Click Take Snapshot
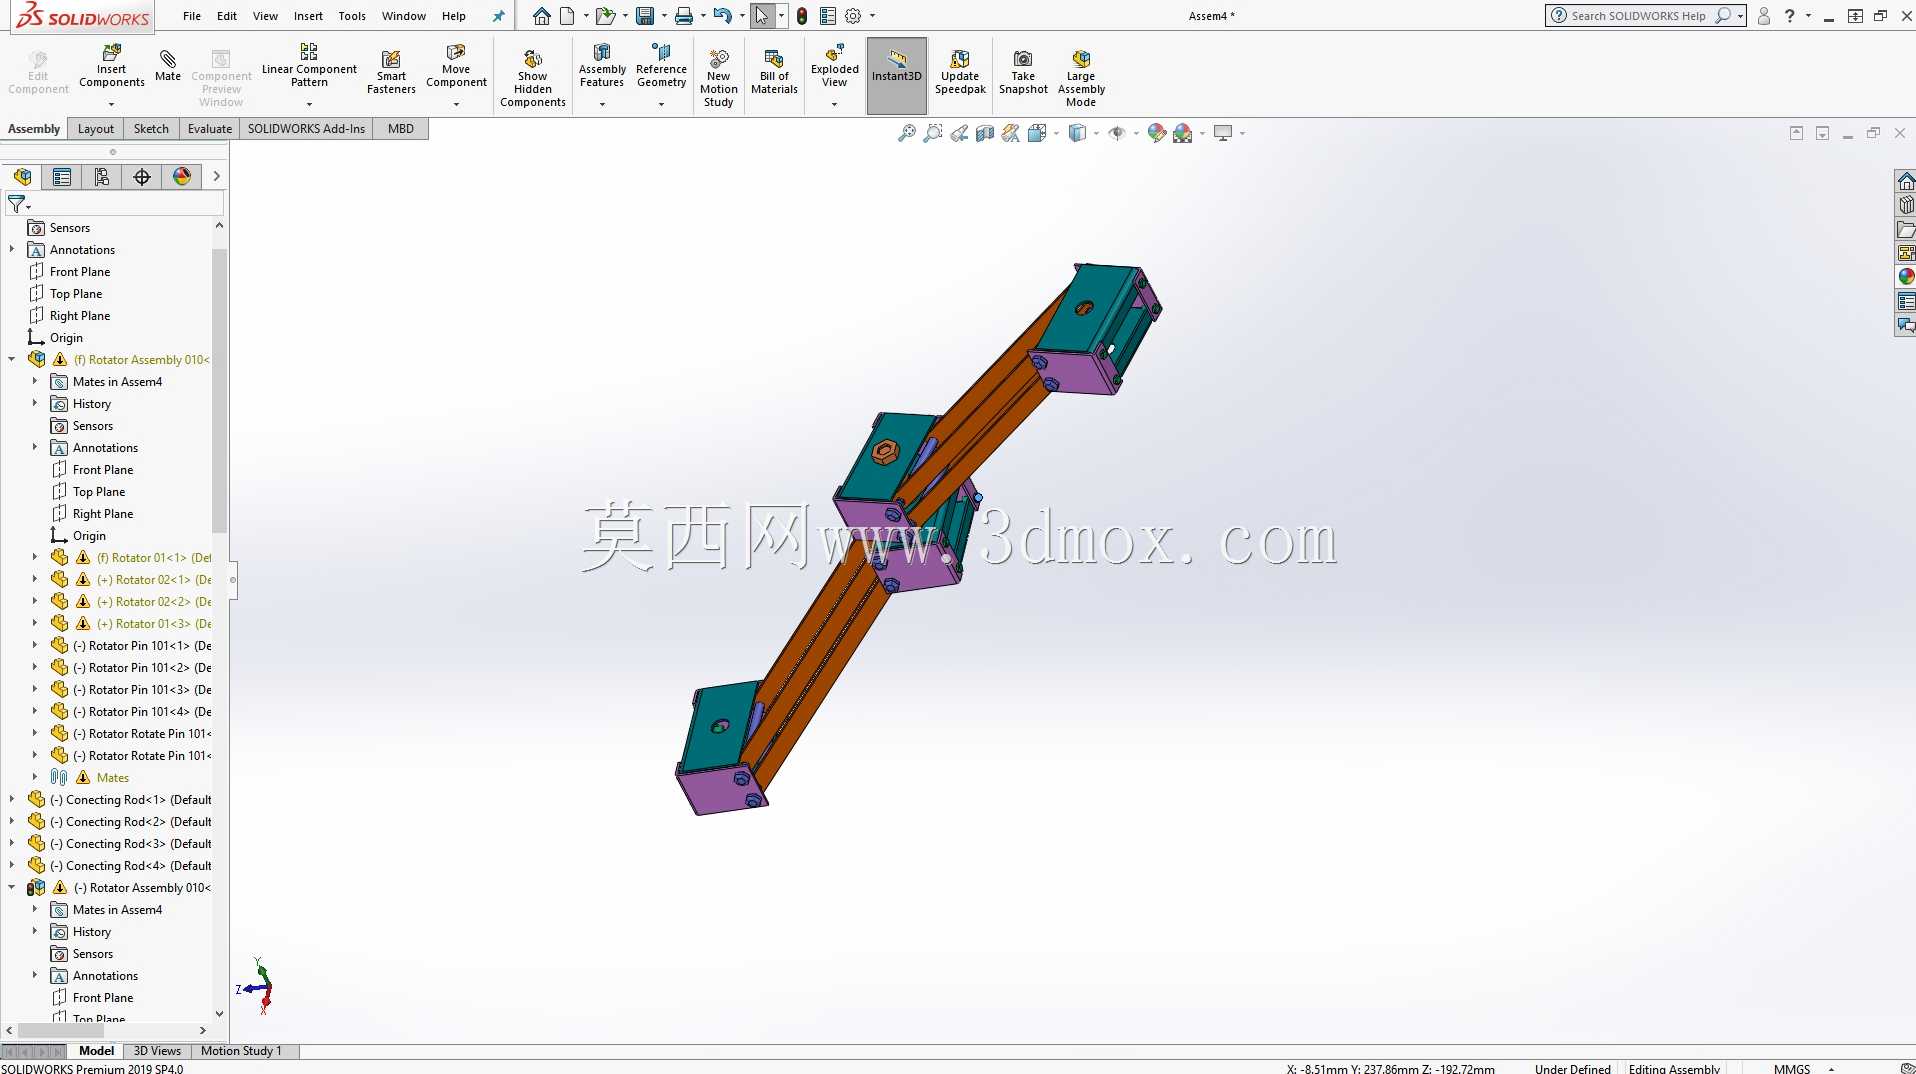 click(1023, 72)
